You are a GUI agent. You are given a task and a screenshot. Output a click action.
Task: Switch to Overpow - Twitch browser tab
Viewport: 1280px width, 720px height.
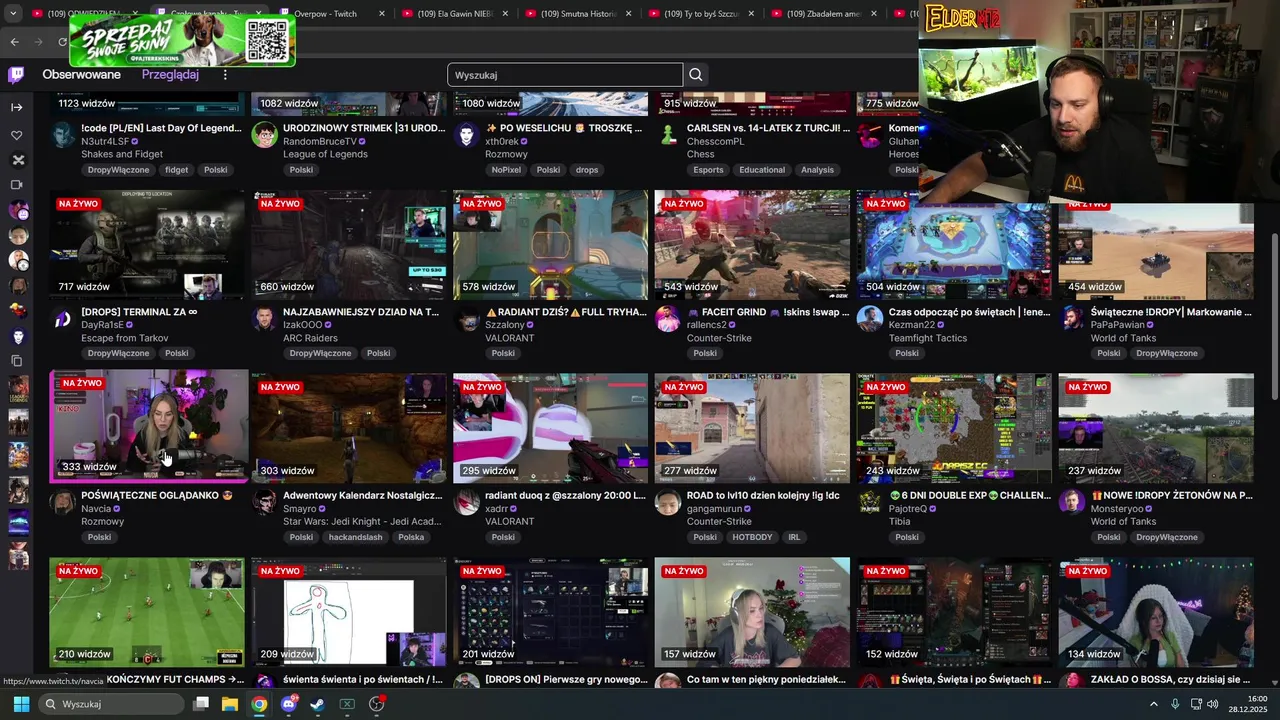pyautogui.click(x=332, y=14)
